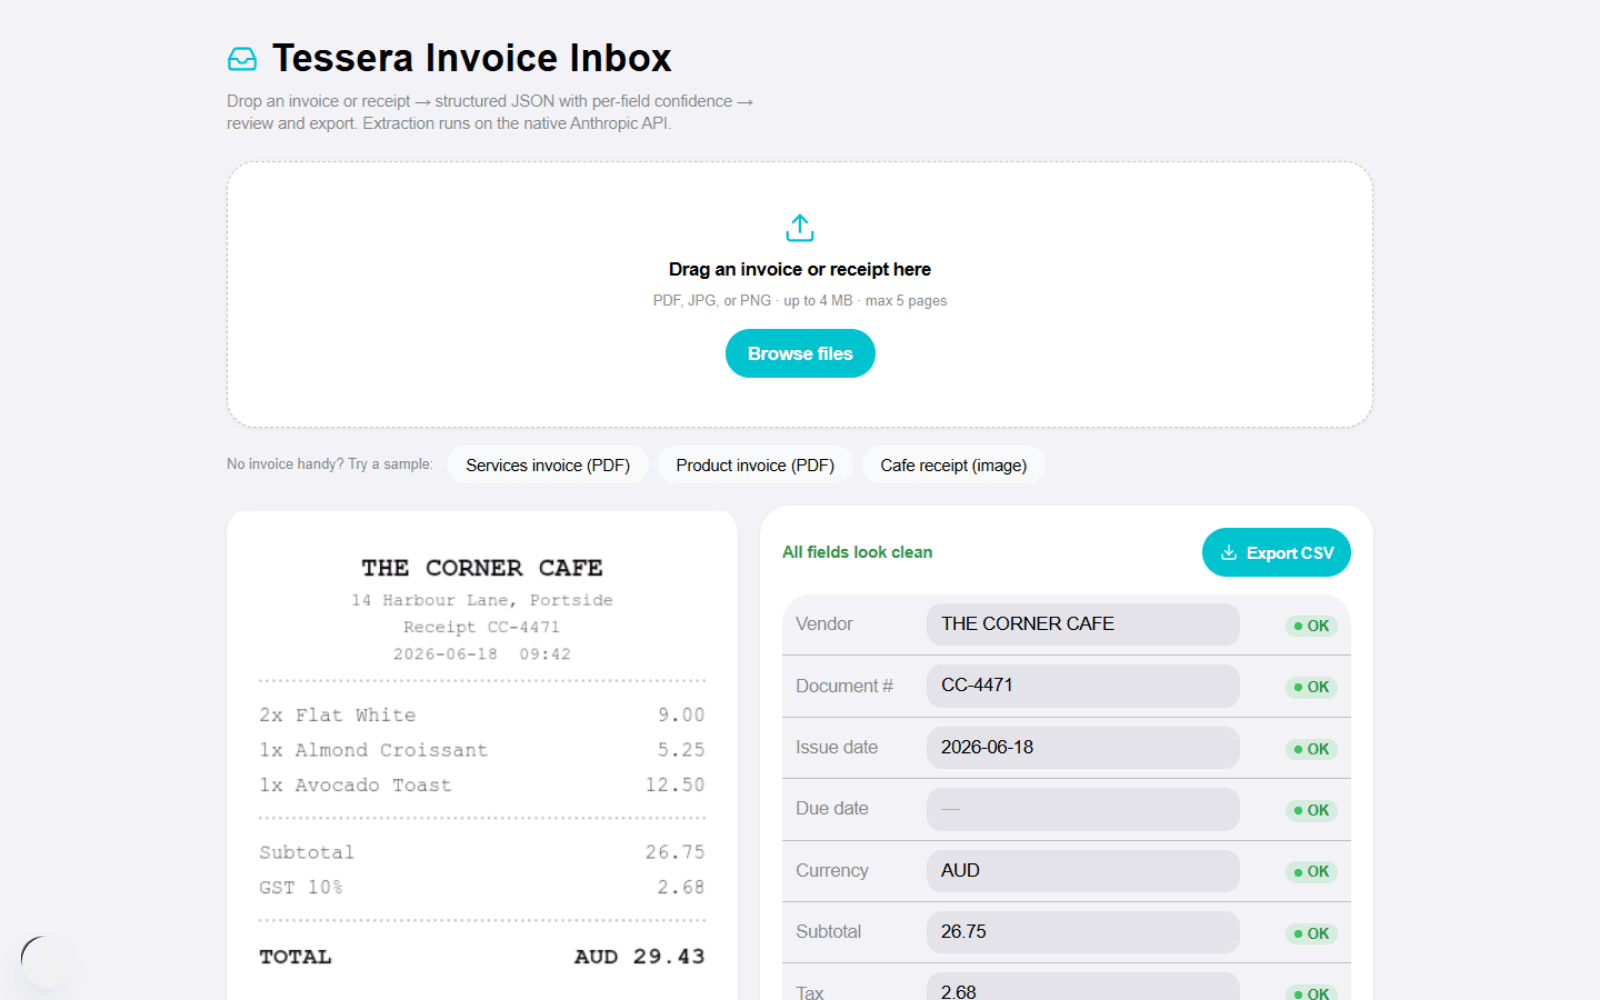Screen dimensions: 1600x1000
Task: Click the round loading widget at the bottom-left corner
Action: (x=46, y=962)
